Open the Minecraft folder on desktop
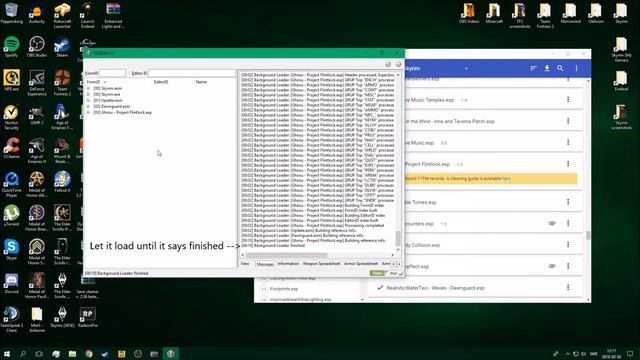The height and width of the screenshot is (360, 640). pos(494,13)
